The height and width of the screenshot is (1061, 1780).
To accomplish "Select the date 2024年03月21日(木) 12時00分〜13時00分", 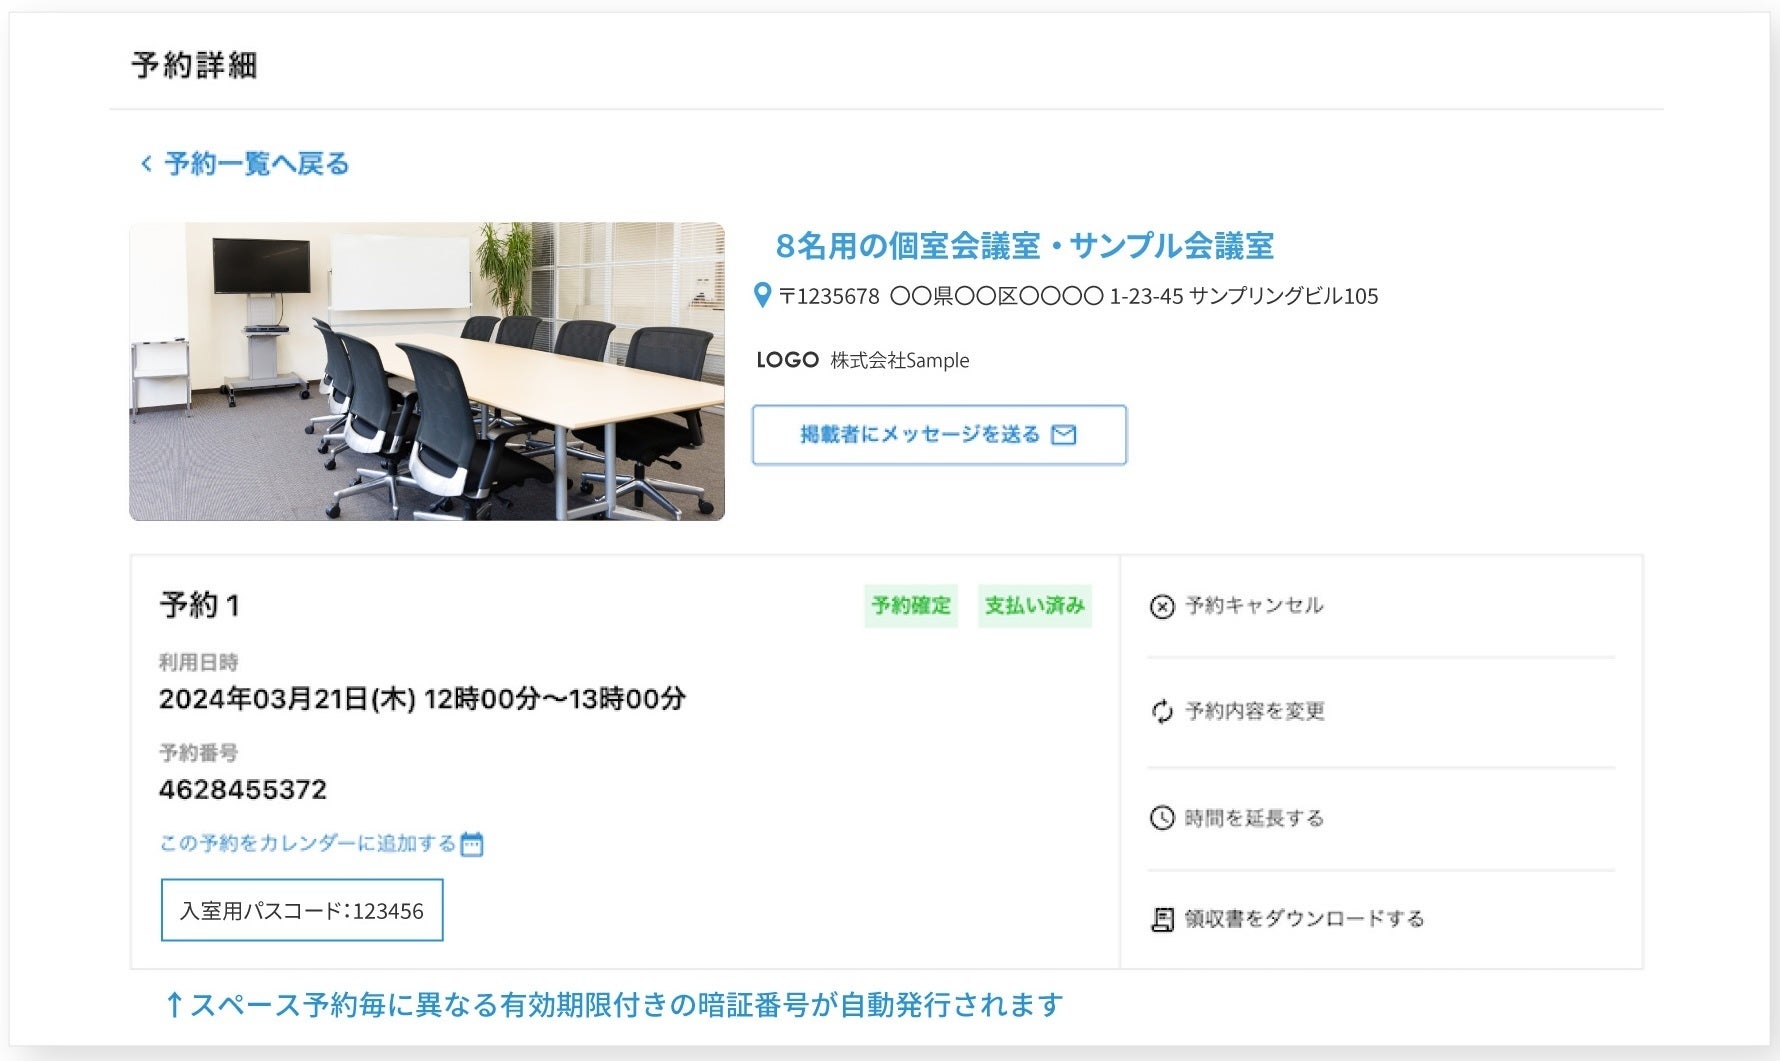I will tap(422, 698).
